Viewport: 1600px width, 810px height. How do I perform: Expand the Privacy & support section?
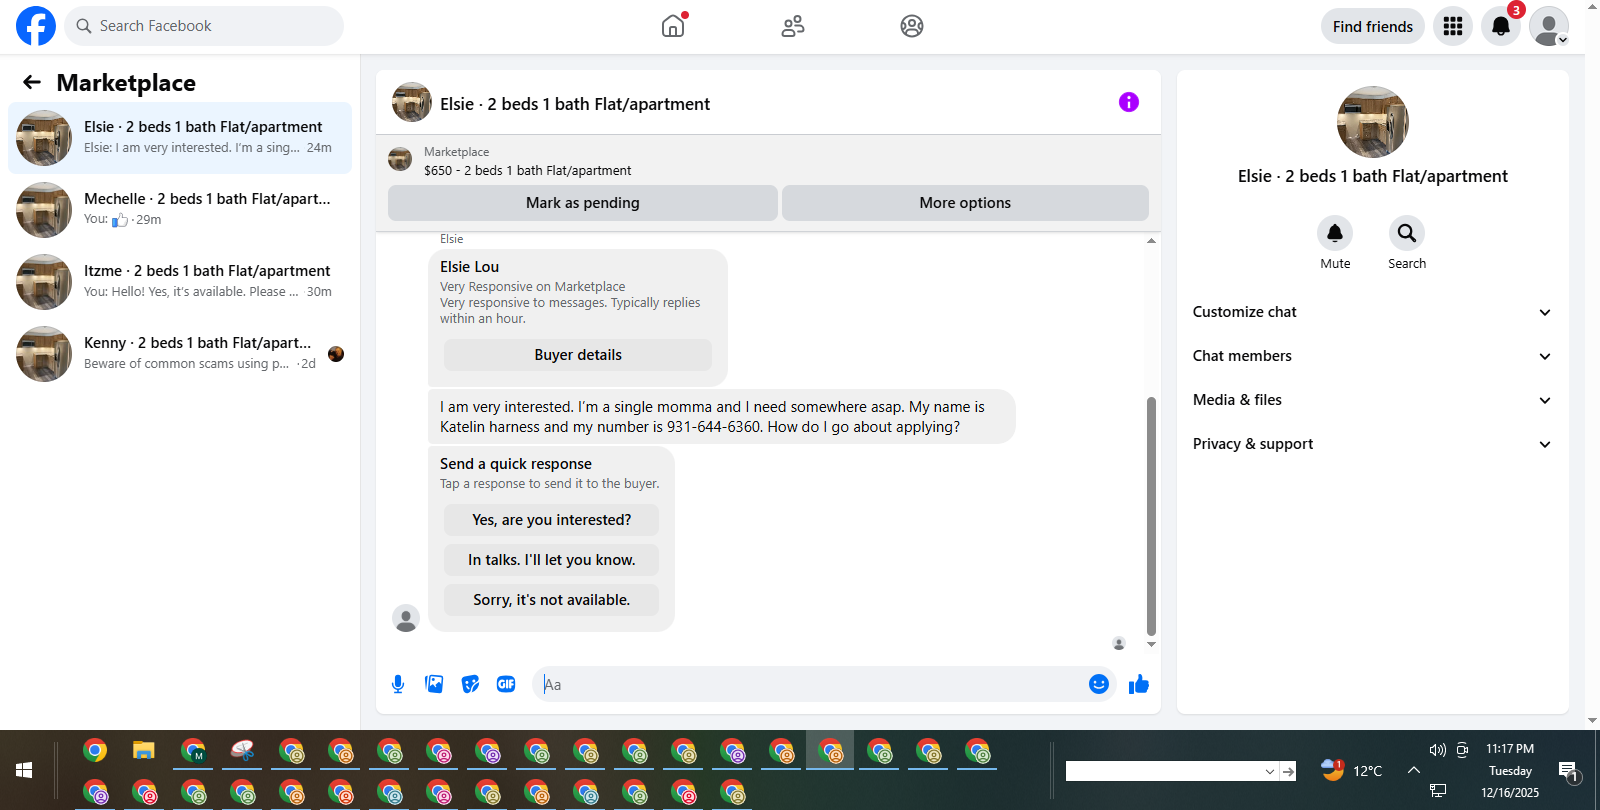1373,444
